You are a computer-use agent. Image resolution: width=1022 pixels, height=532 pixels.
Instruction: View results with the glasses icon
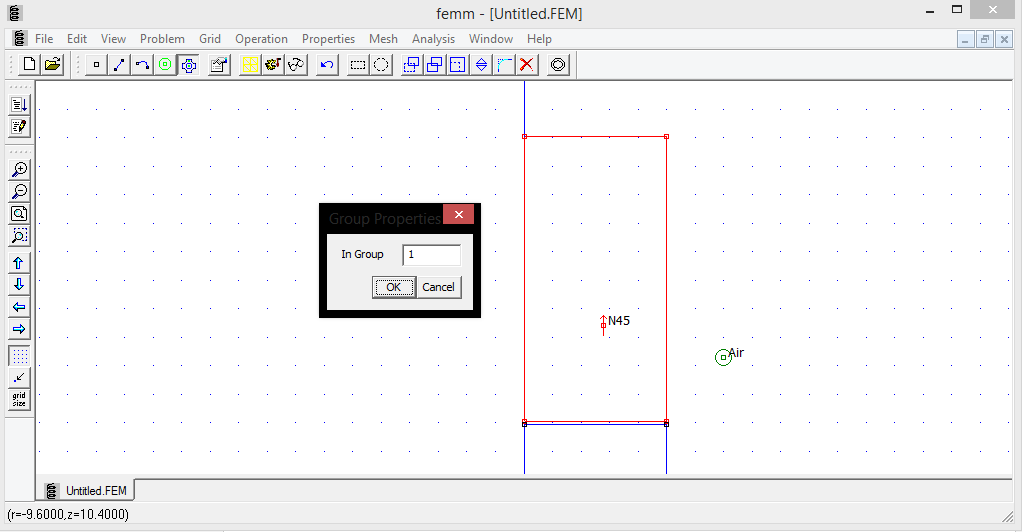pyautogui.click(x=296, y=65)
